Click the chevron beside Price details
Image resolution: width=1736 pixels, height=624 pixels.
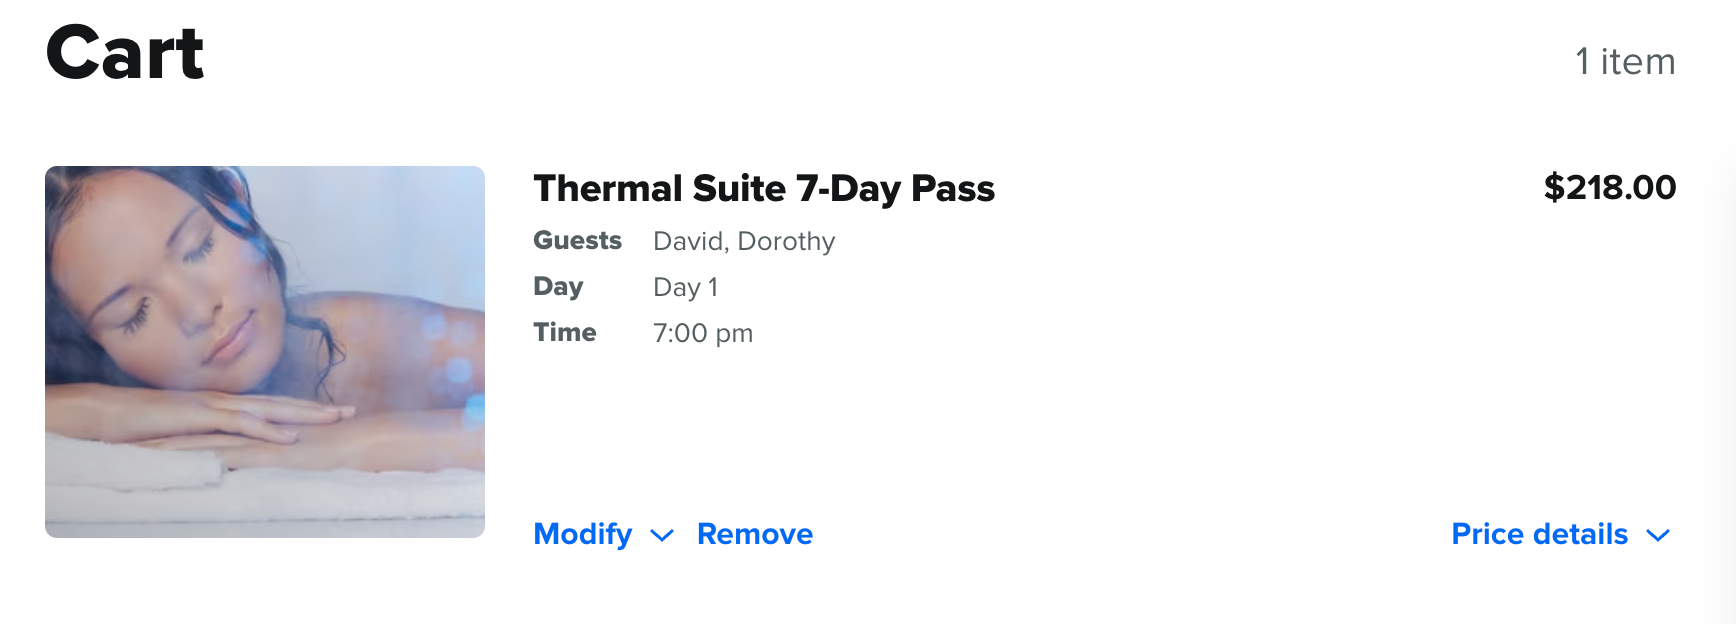coord(1658,536)
